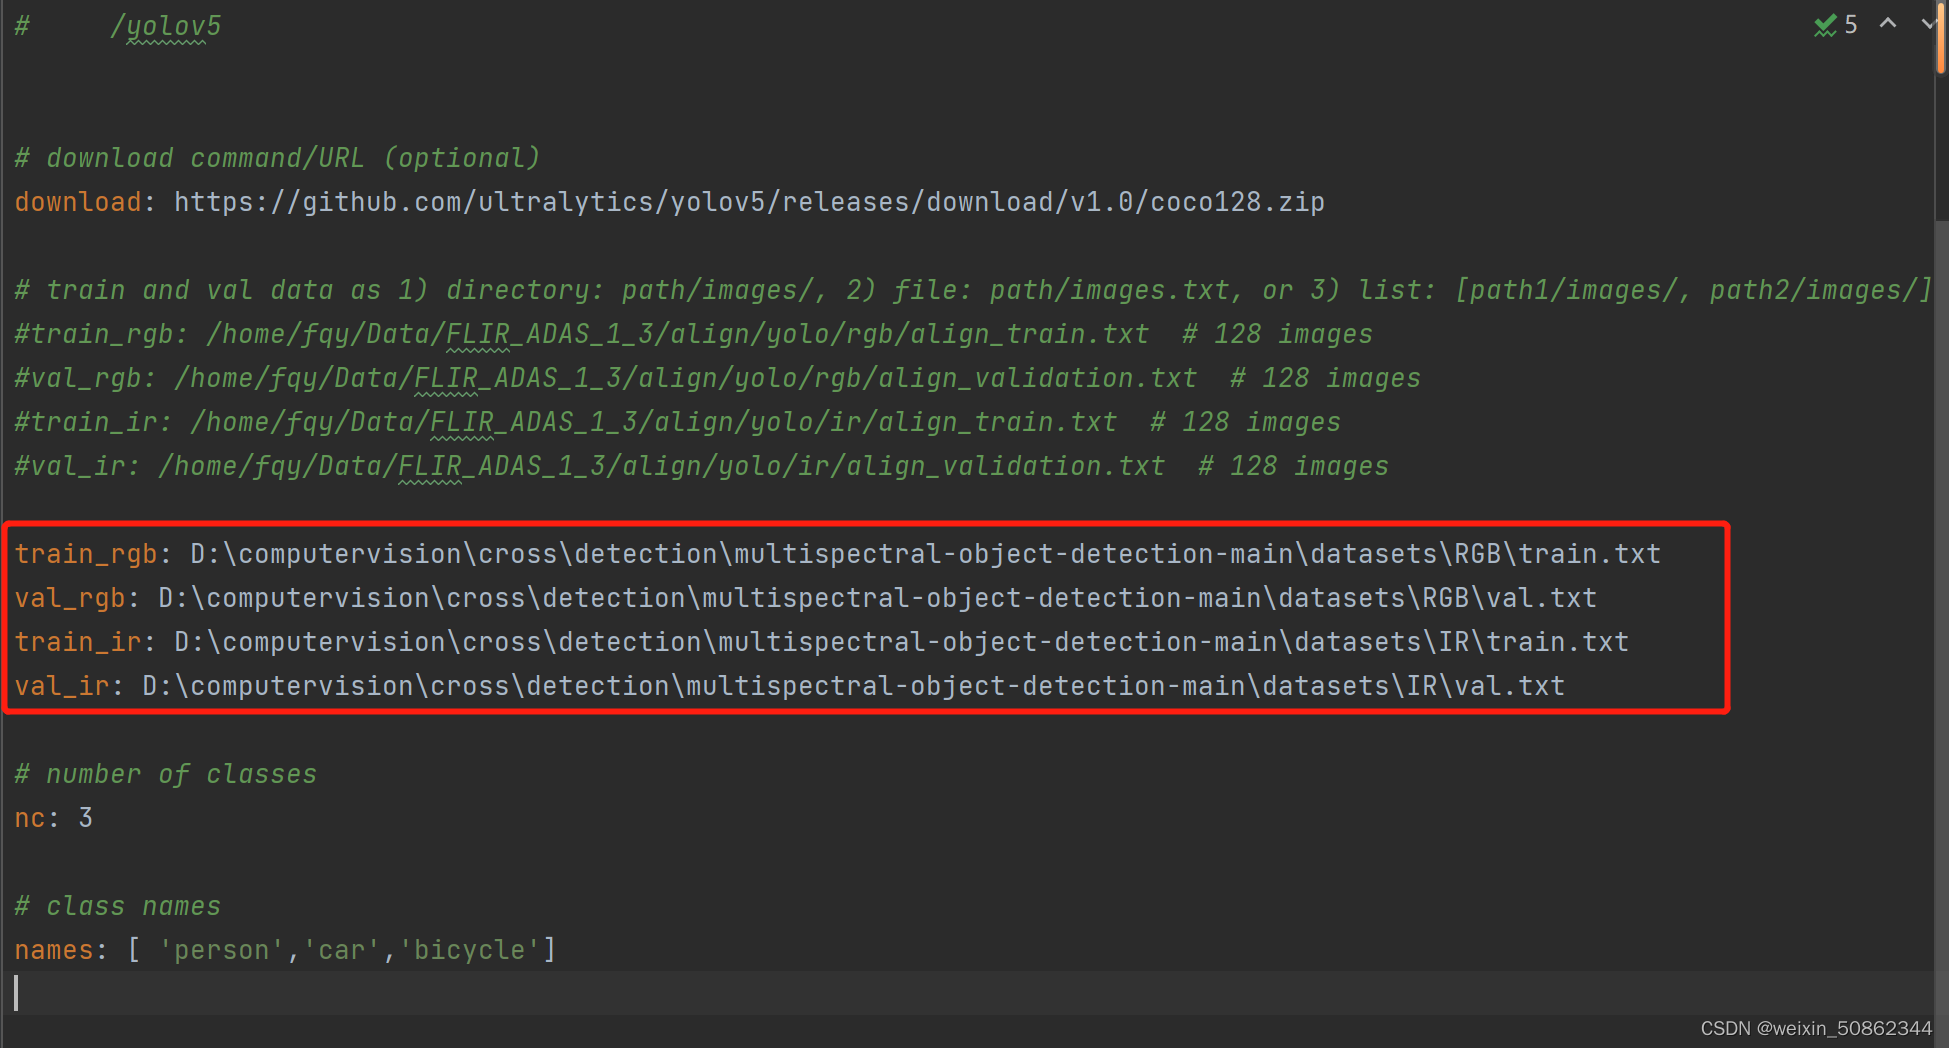Go to previous highlighted problem with up arrow
Screen dimensions: 1949x1048
point(1888,23)
